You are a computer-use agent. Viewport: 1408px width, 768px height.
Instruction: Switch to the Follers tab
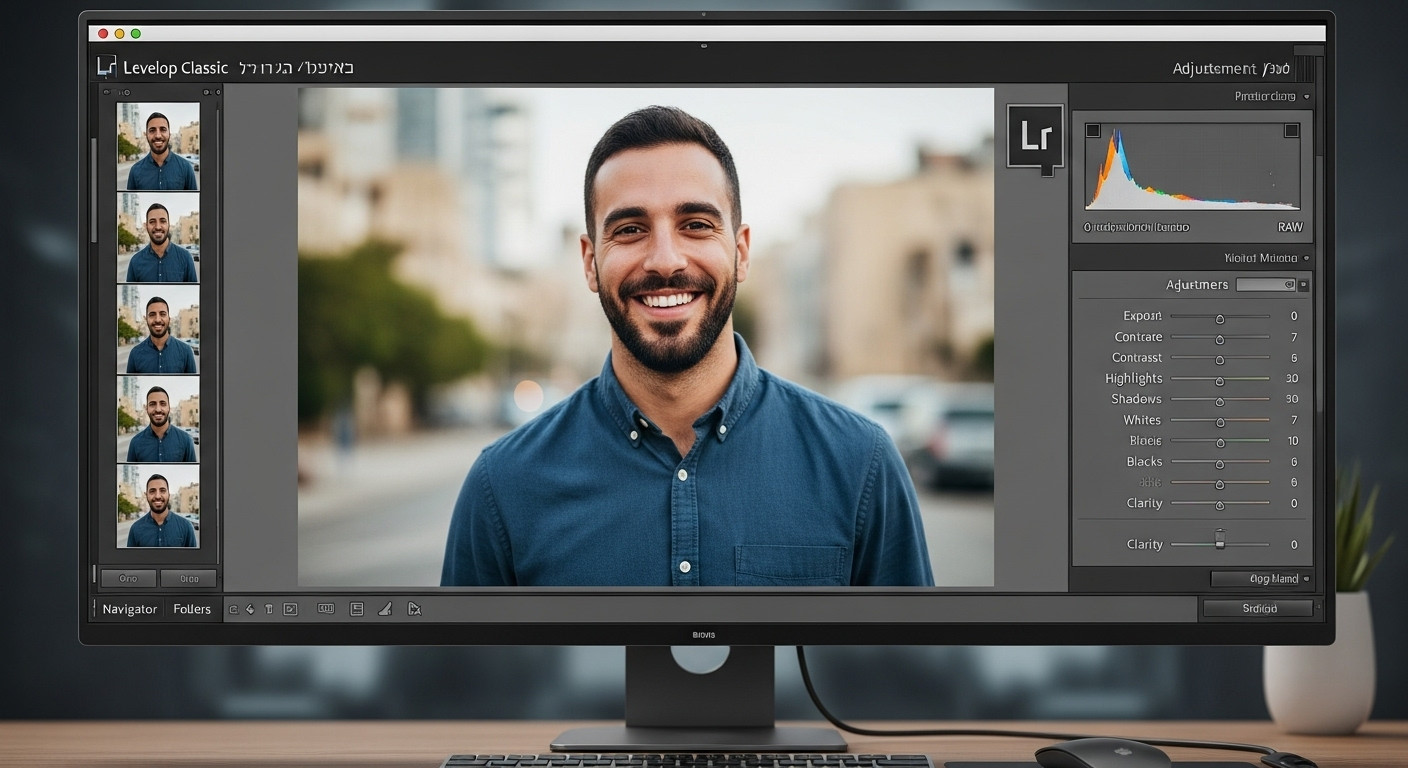[x=192, y=609]
